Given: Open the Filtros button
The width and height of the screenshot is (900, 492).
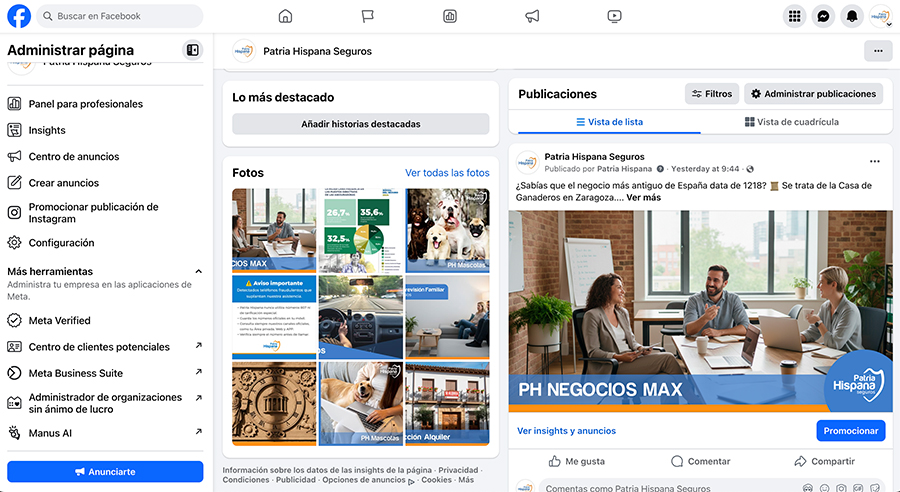Looking at the screenshot, I should tap(712, 94).
